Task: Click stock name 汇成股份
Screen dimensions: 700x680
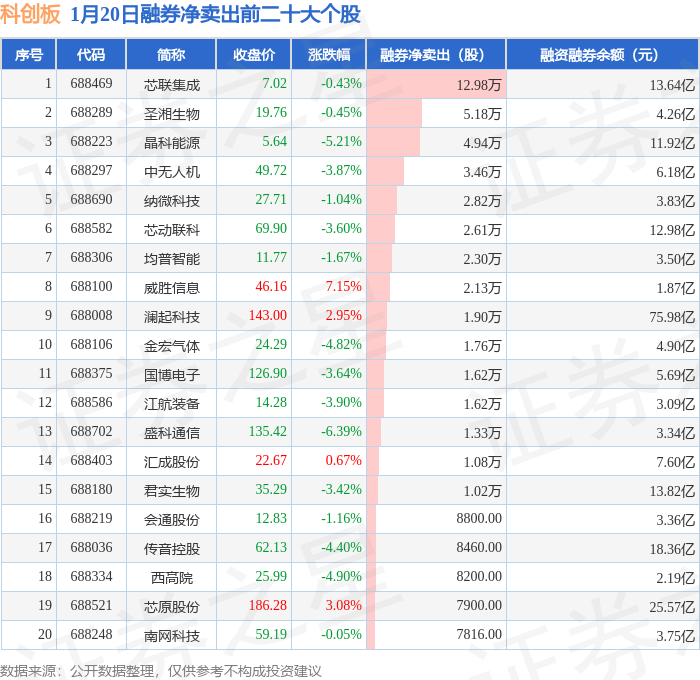Action: [171, 462]
